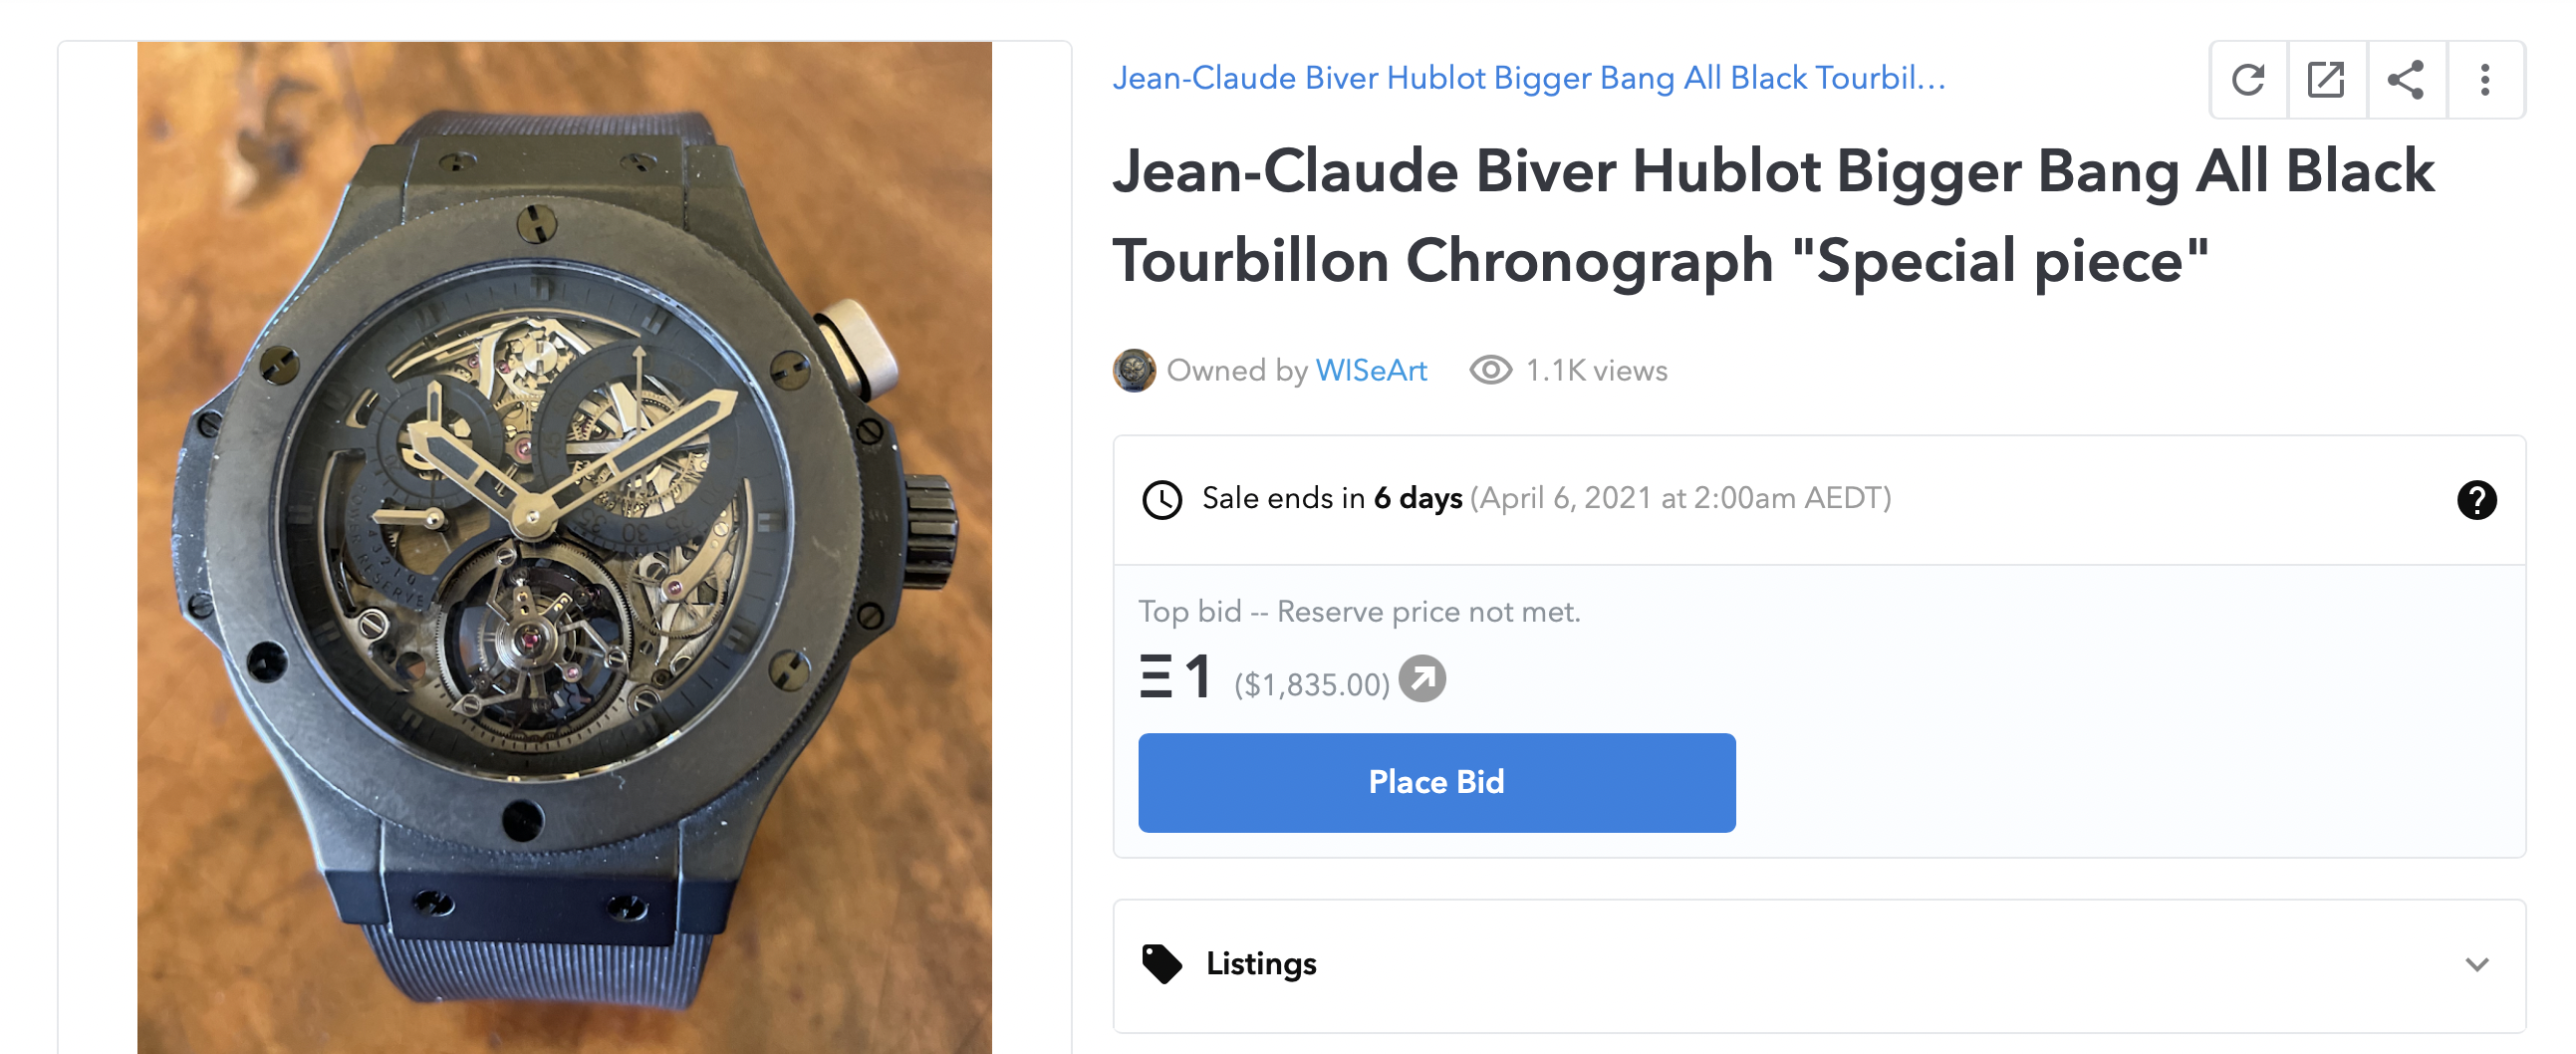This screenshot has width=2576, height=1054.
Task: Click the item title heading
Action: 1773,215
